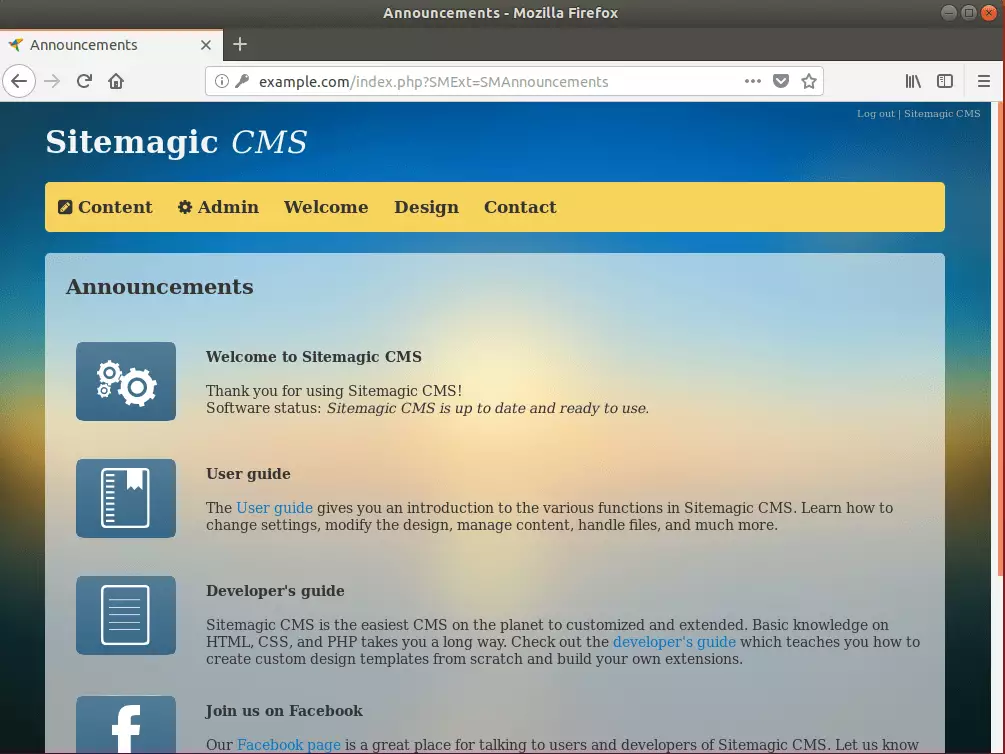Bookmark this page with the star

pos(809,81)
